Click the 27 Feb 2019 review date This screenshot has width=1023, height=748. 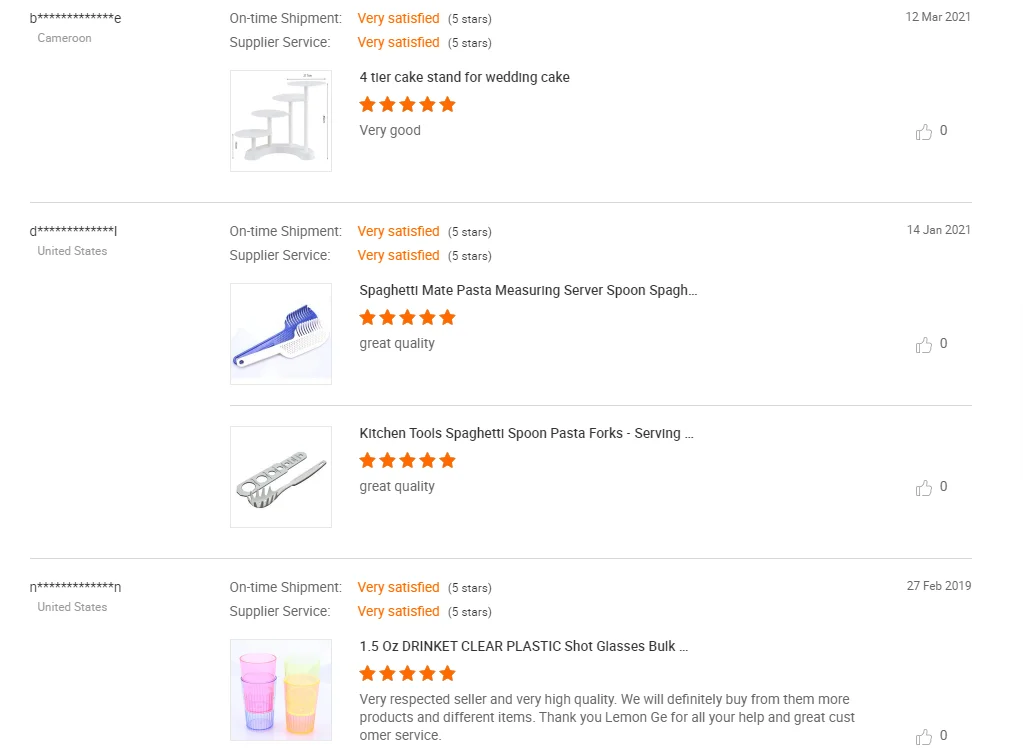(x=938, y=586)
